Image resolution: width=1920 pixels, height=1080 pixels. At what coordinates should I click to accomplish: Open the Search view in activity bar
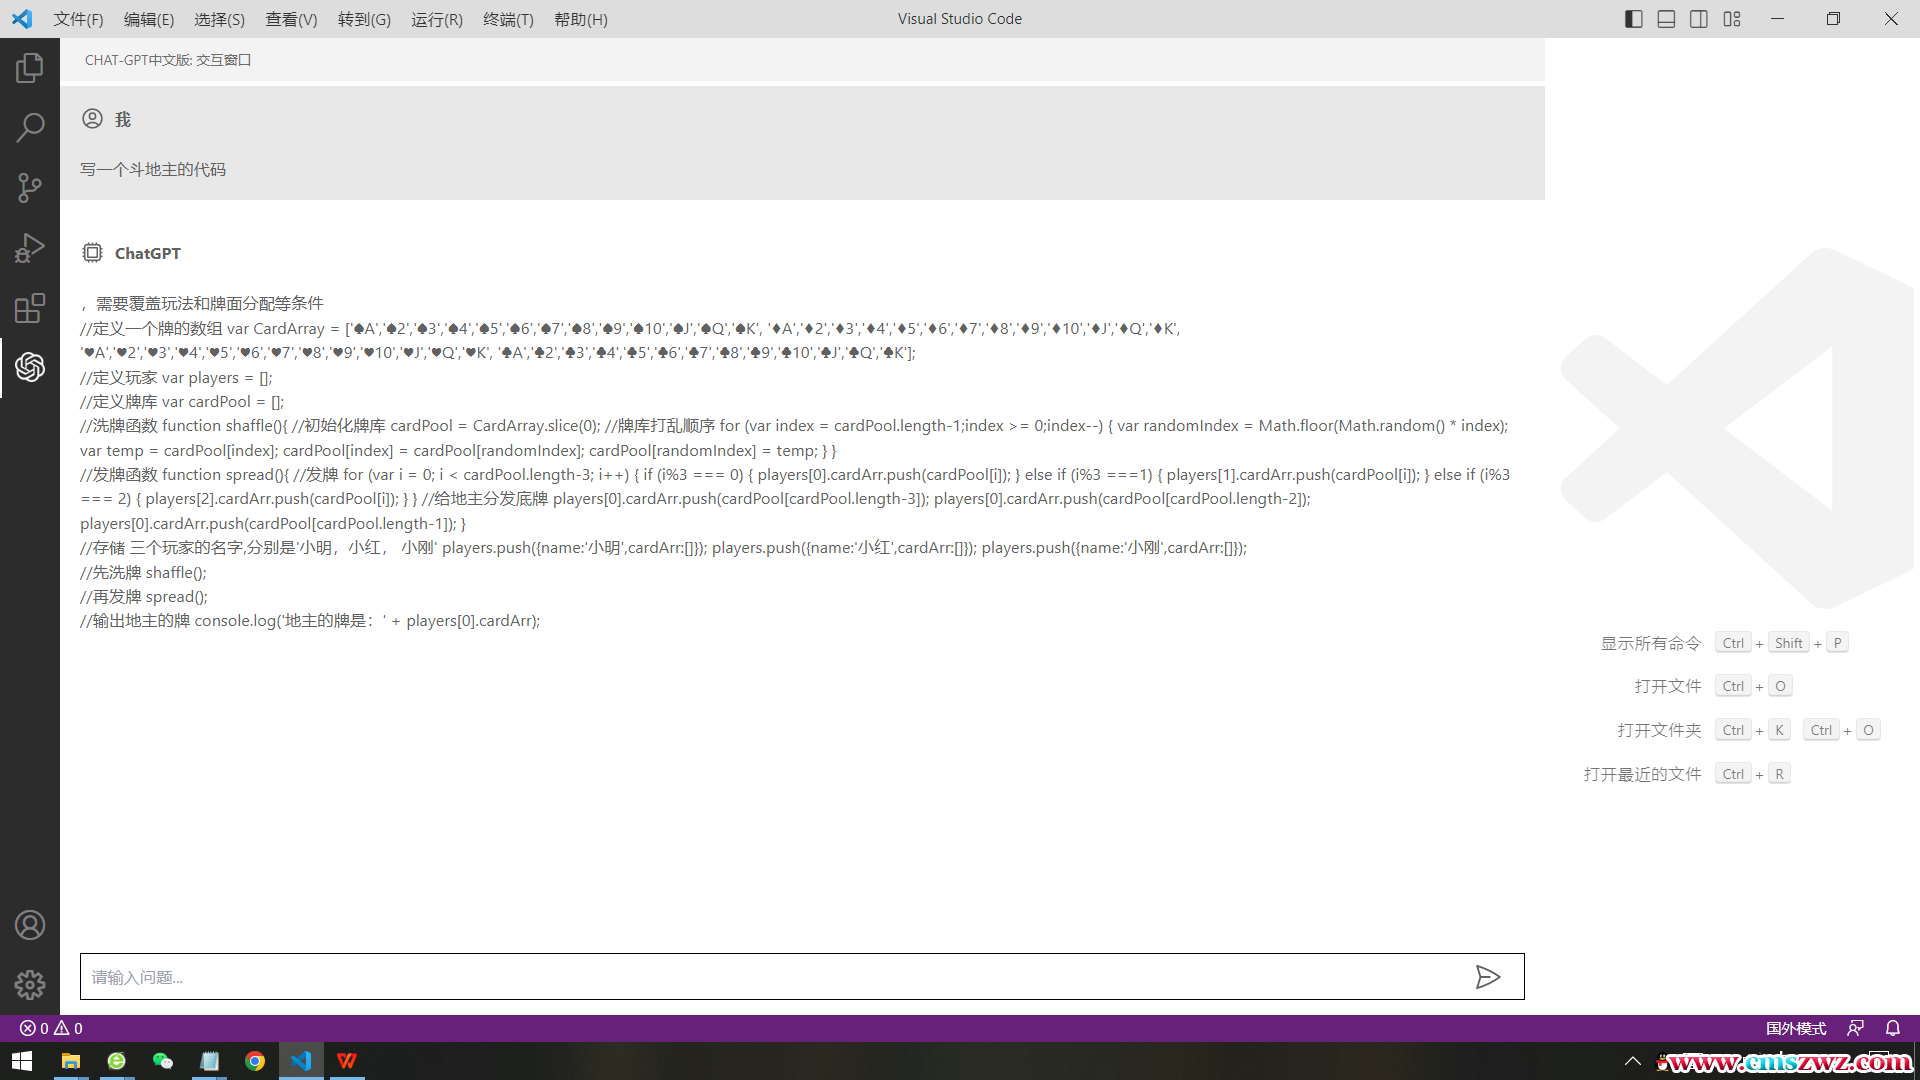pos(30,128)
